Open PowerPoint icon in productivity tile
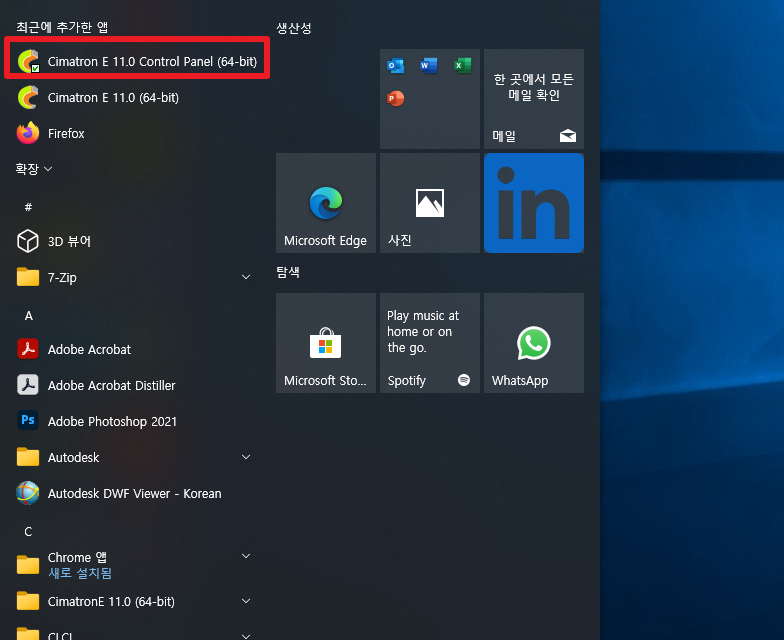The height and width of the screenshot is (640, 784). pyautogui.click(x=396, y=98)
